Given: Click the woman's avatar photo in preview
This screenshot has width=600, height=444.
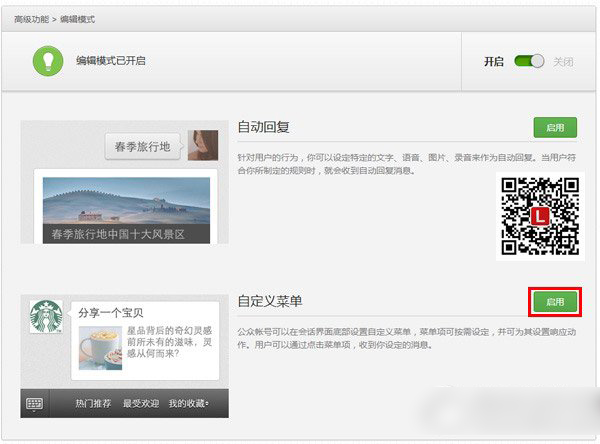Looking at the screenshot, I should pos(203,145).
